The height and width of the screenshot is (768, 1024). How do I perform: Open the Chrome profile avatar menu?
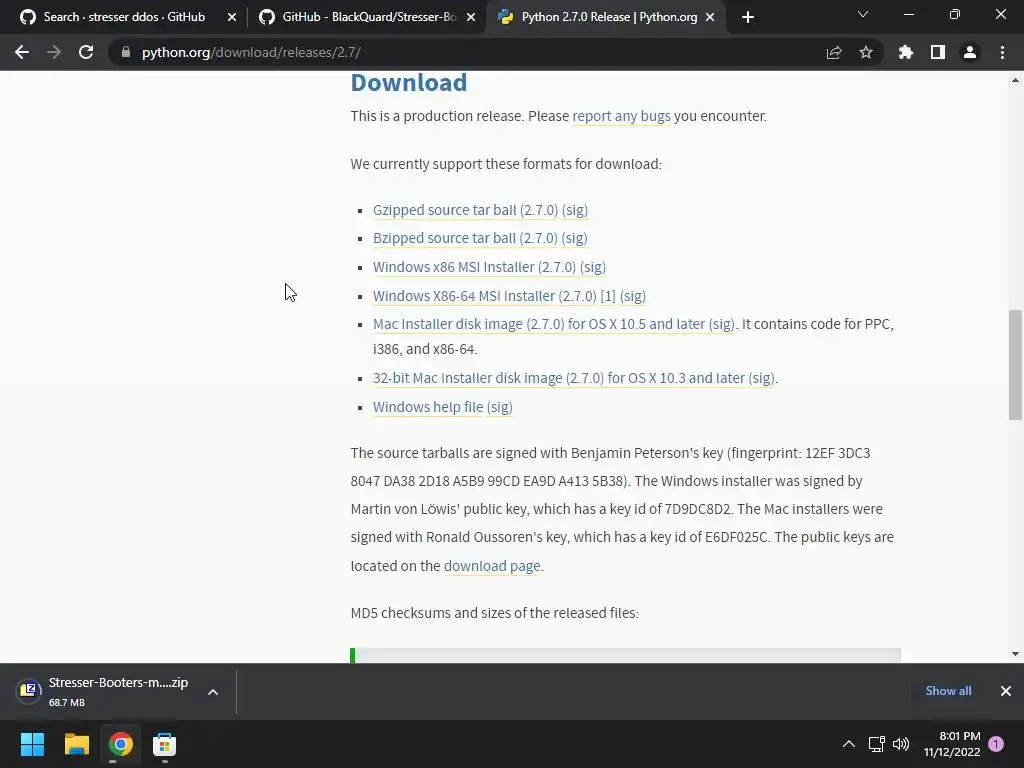click(970, 52)
